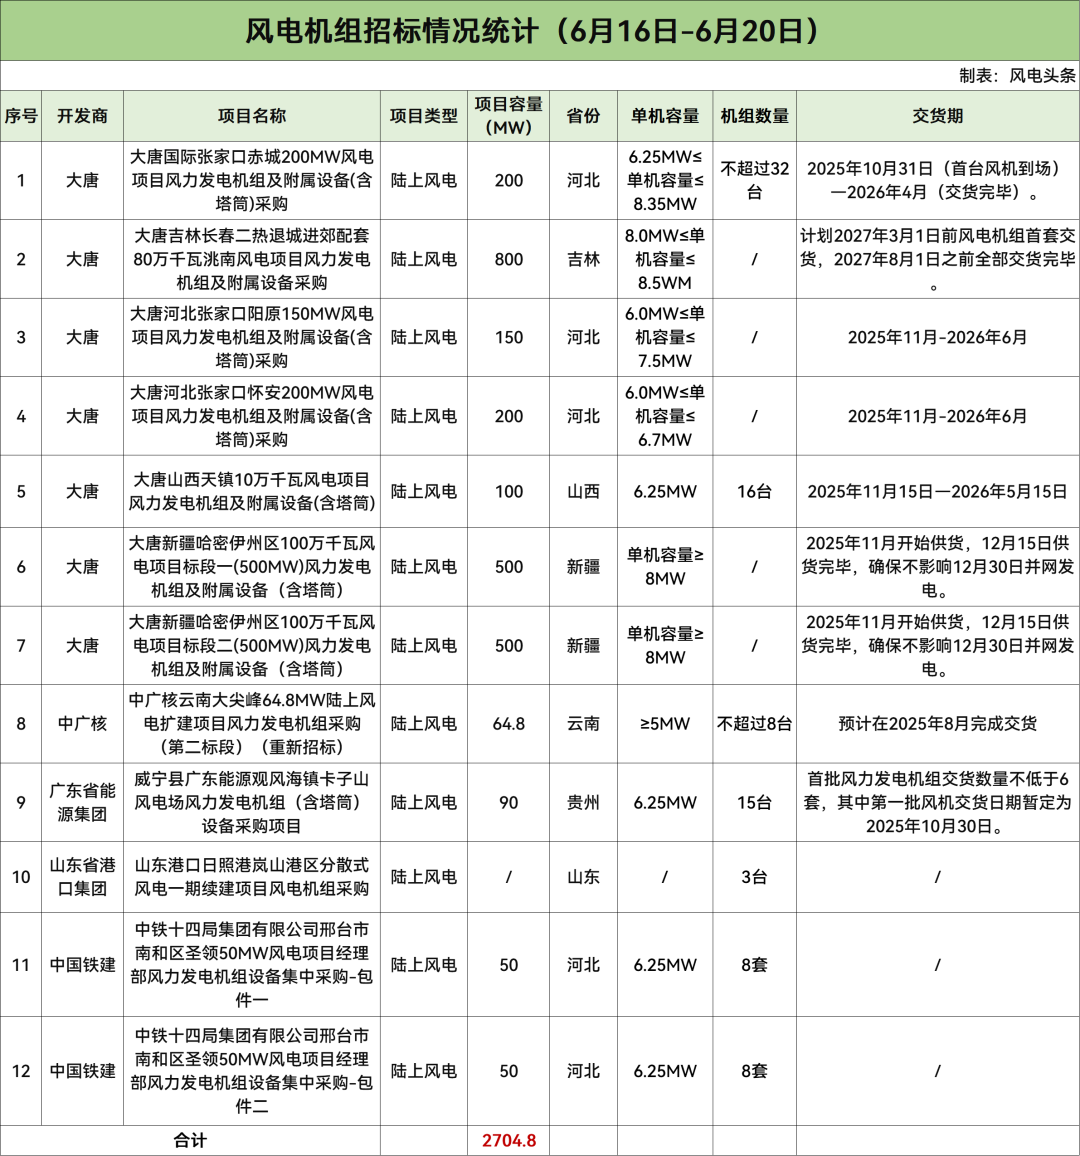Click the 山东省港口集团 developer cell
Image resolution: width=1080 pixels, height=1156 pixels.
point(83,877)
